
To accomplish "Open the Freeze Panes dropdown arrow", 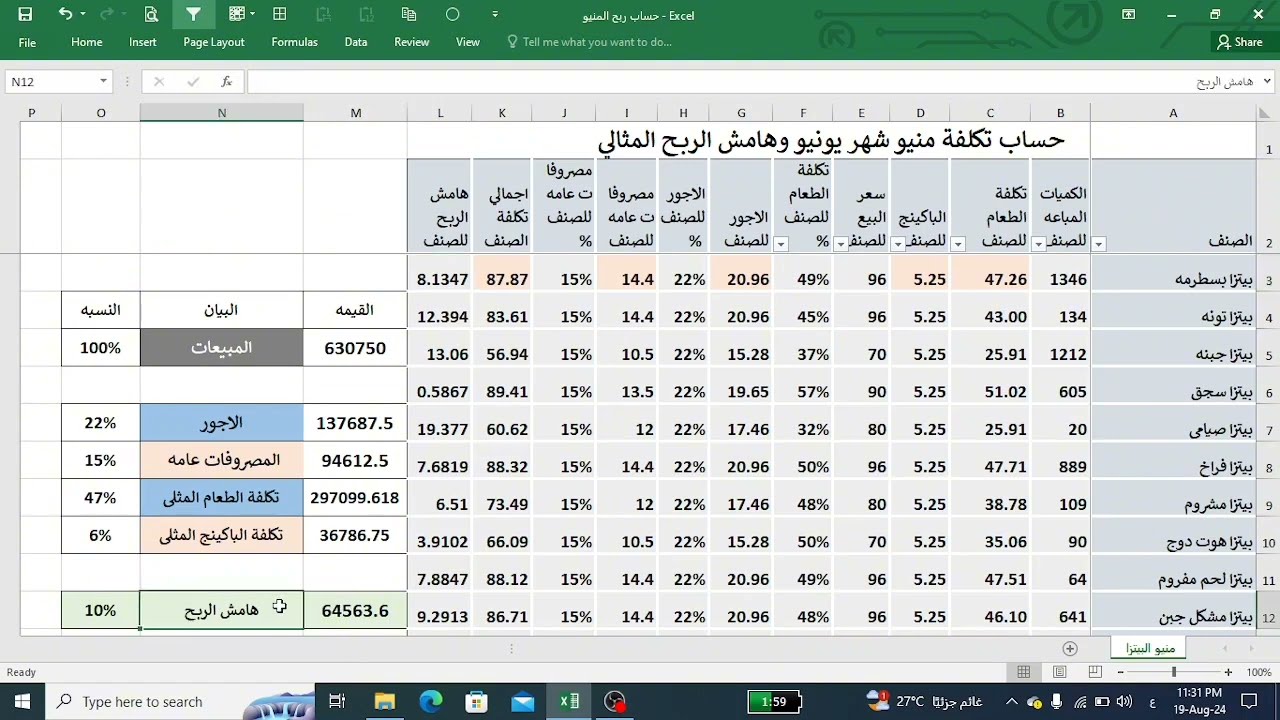I will [253, 14].
